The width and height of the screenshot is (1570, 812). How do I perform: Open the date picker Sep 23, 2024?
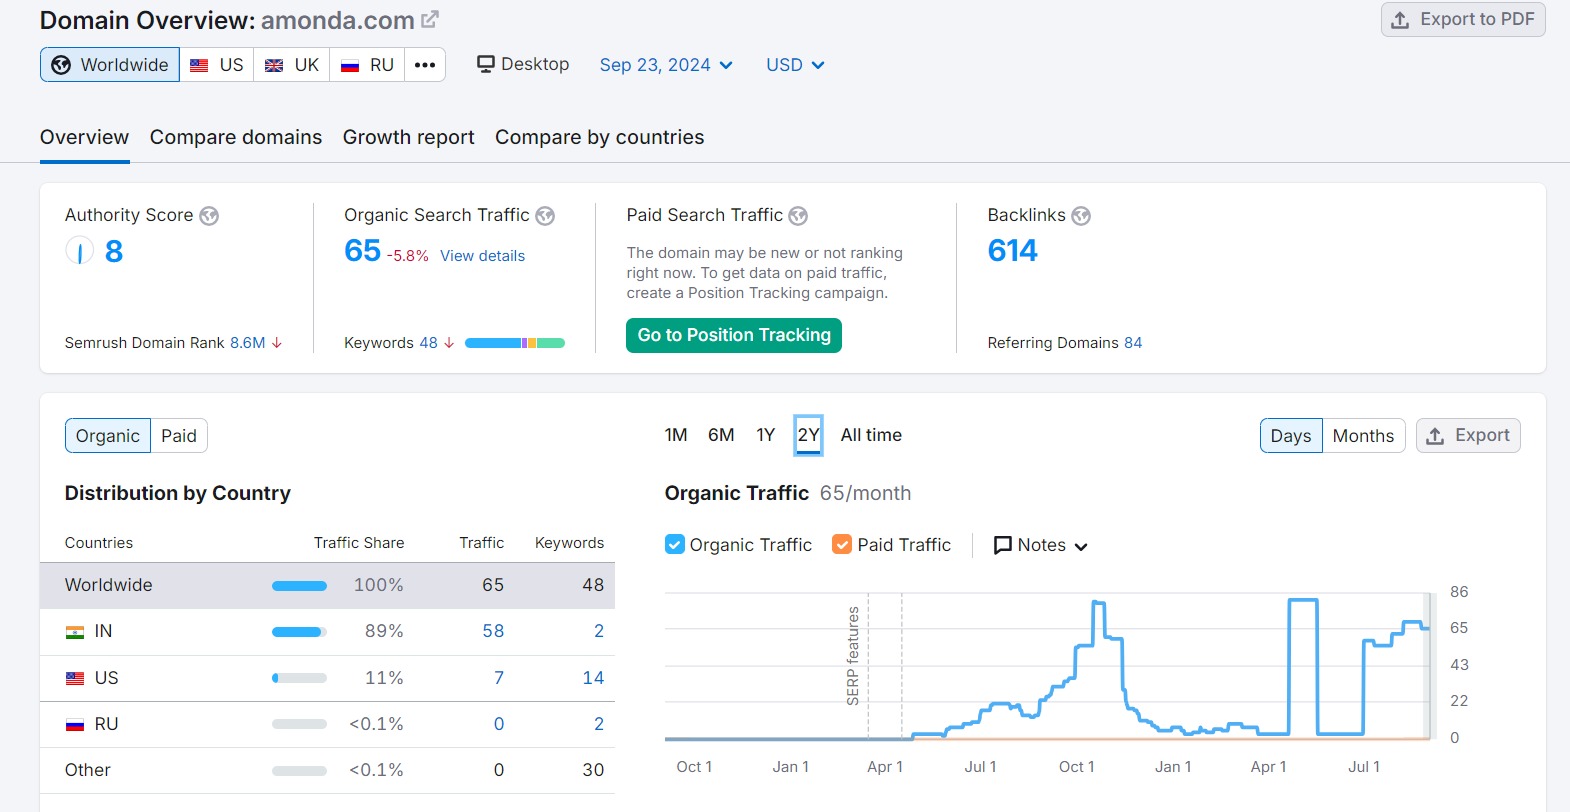pos(666,65)
